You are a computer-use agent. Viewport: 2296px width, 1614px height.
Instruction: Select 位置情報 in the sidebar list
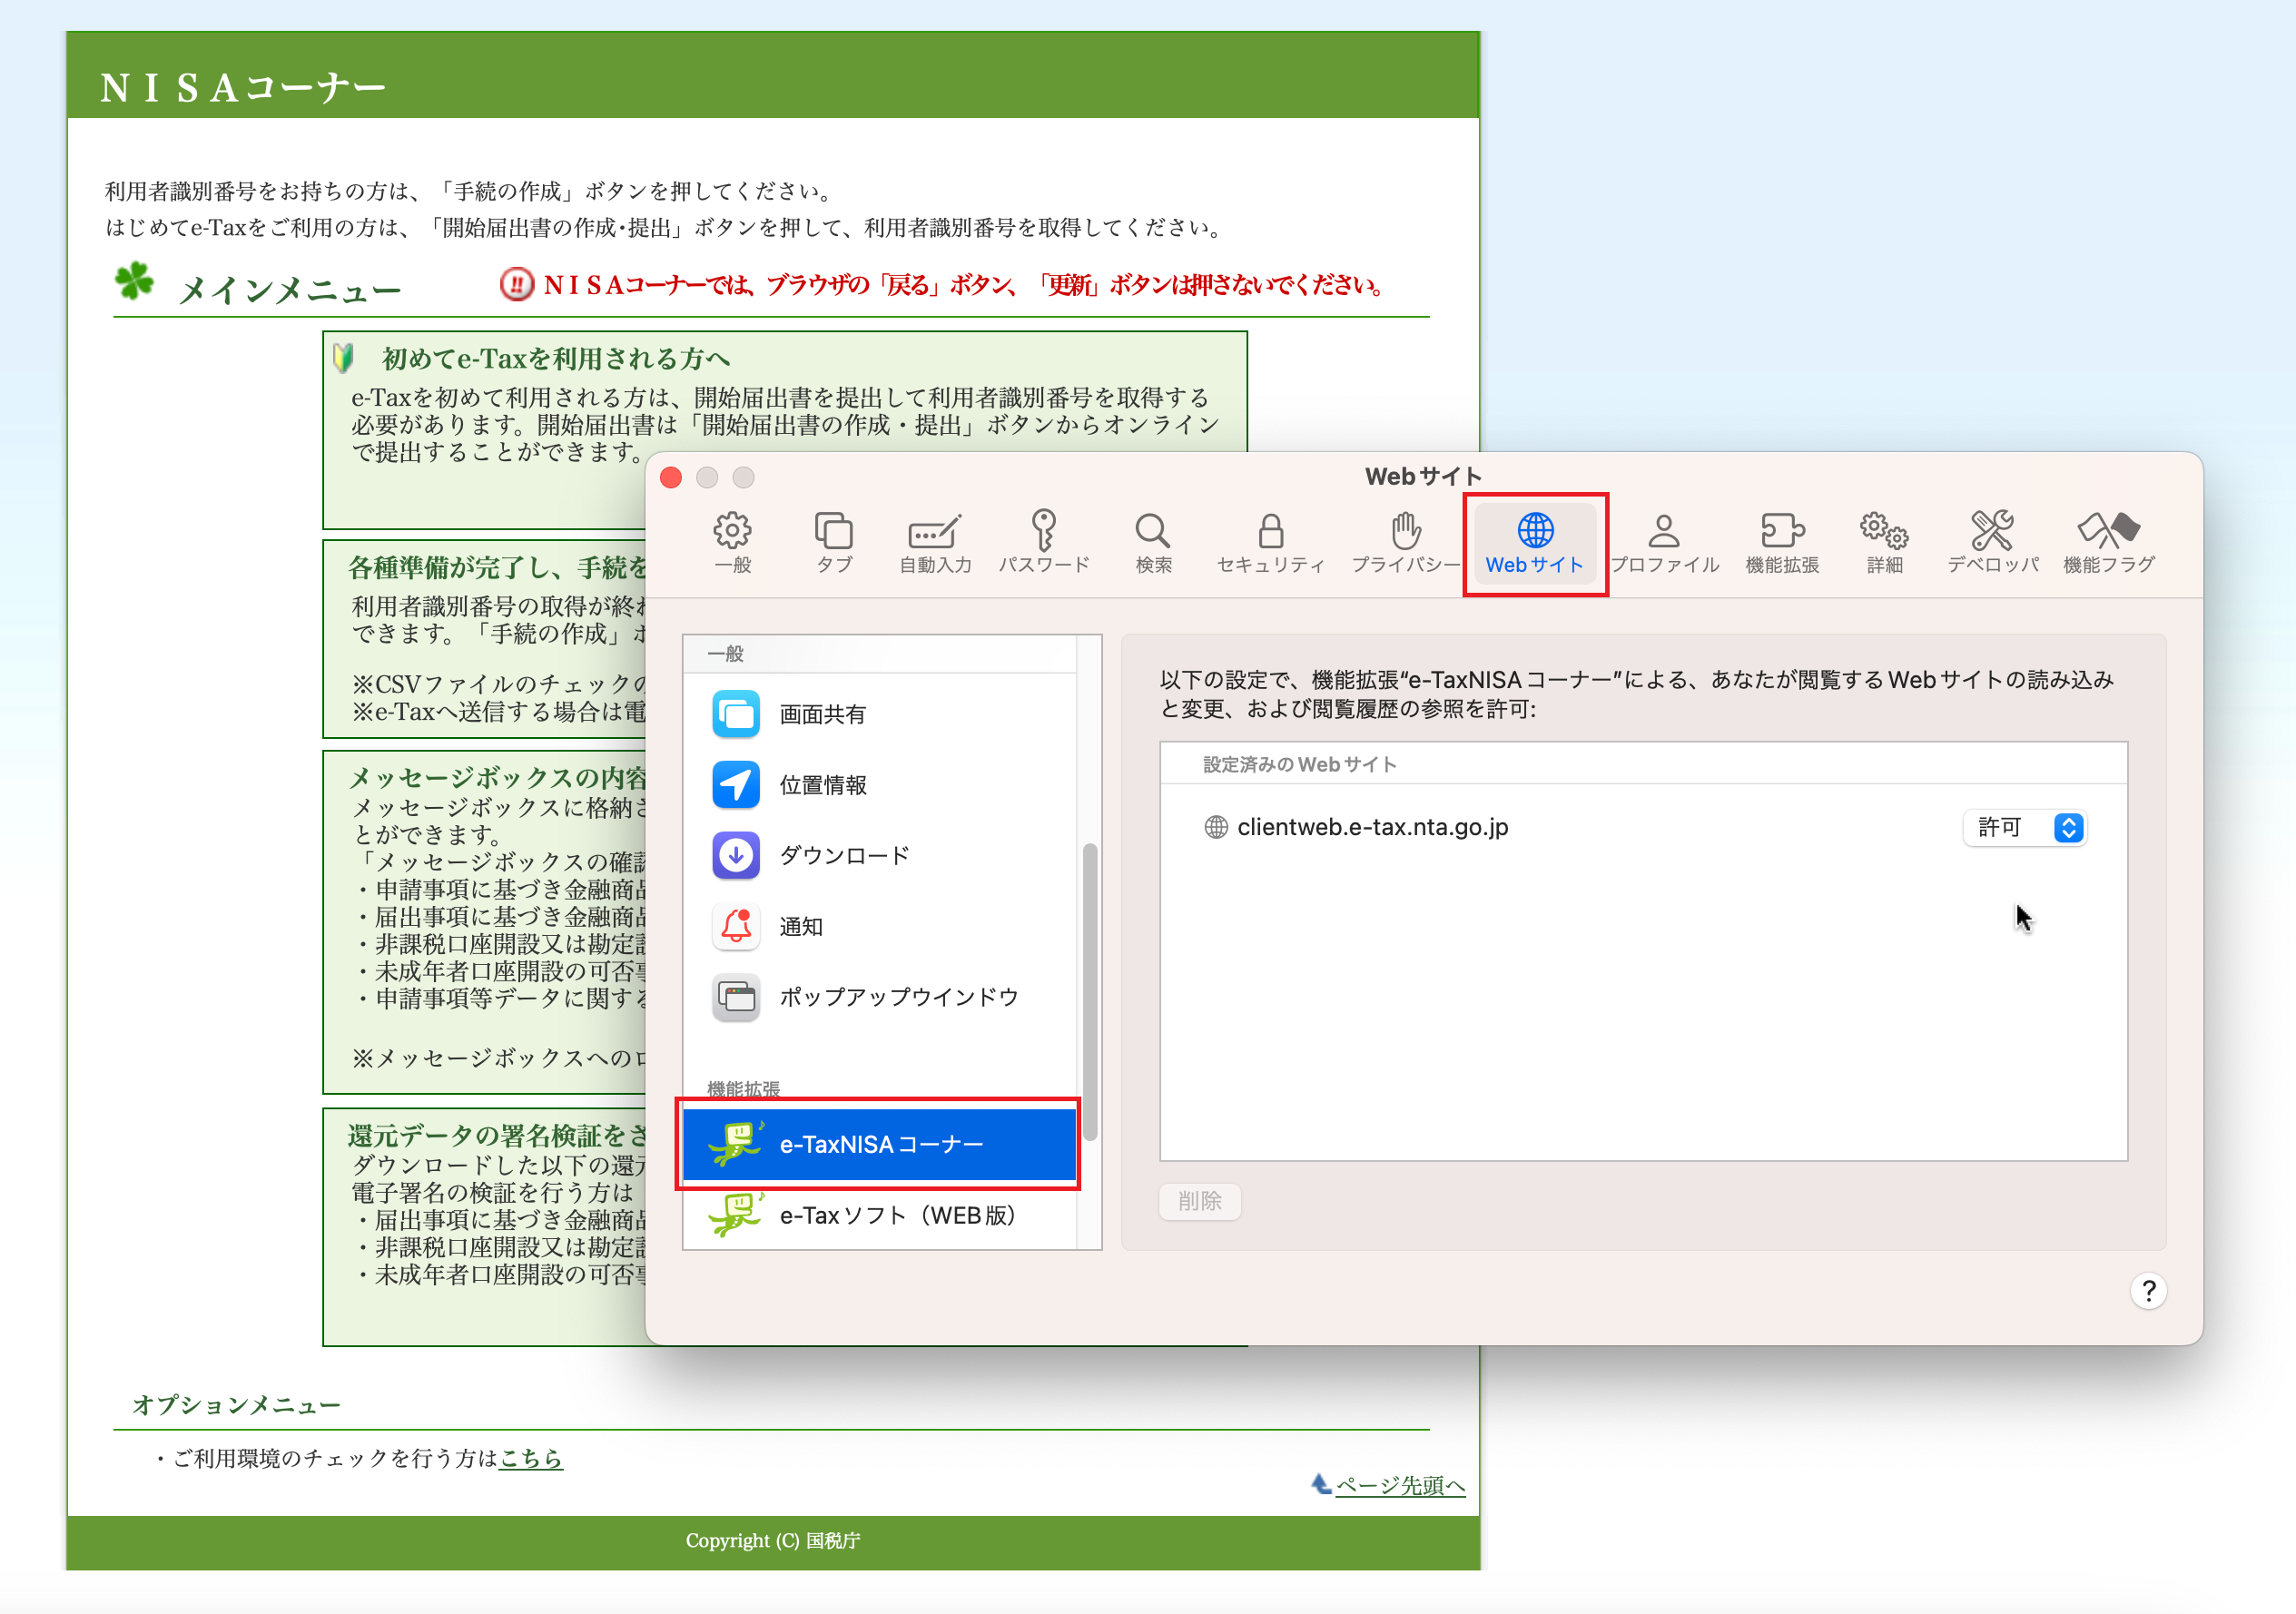point(880,785)
